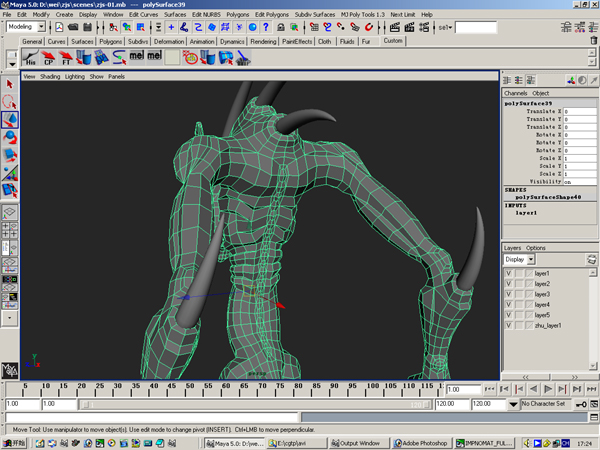Click the first mel script shelf button
The height and width of the screenshot is (450, 600).
pyautogui.click(x=137, y=56)
